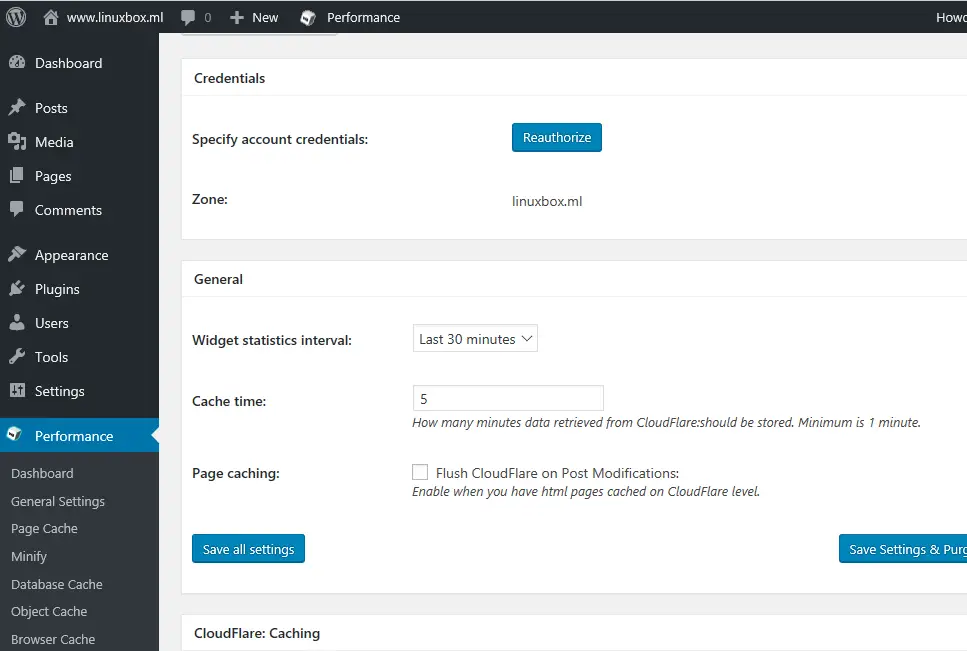
Task: Click the WordPress logo in the admin bar
Action: pos(15,16)
